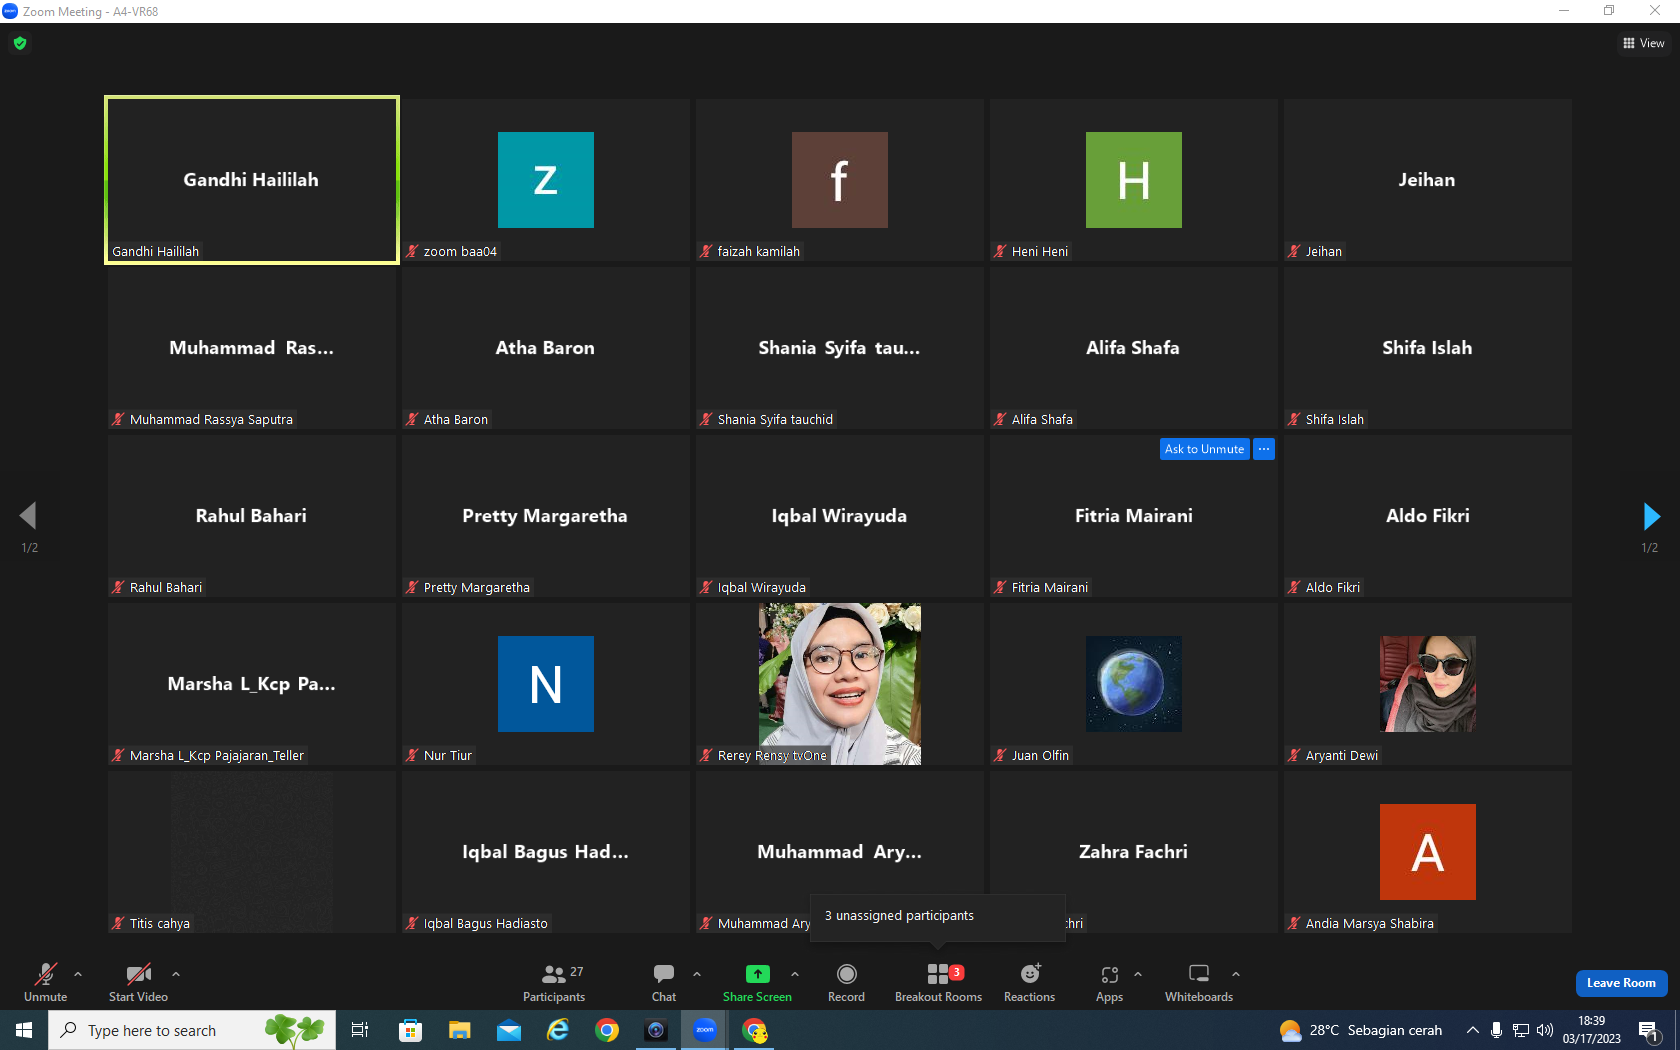Open the Reactions menu
1680x1050 pixels.
[1029, 983]
